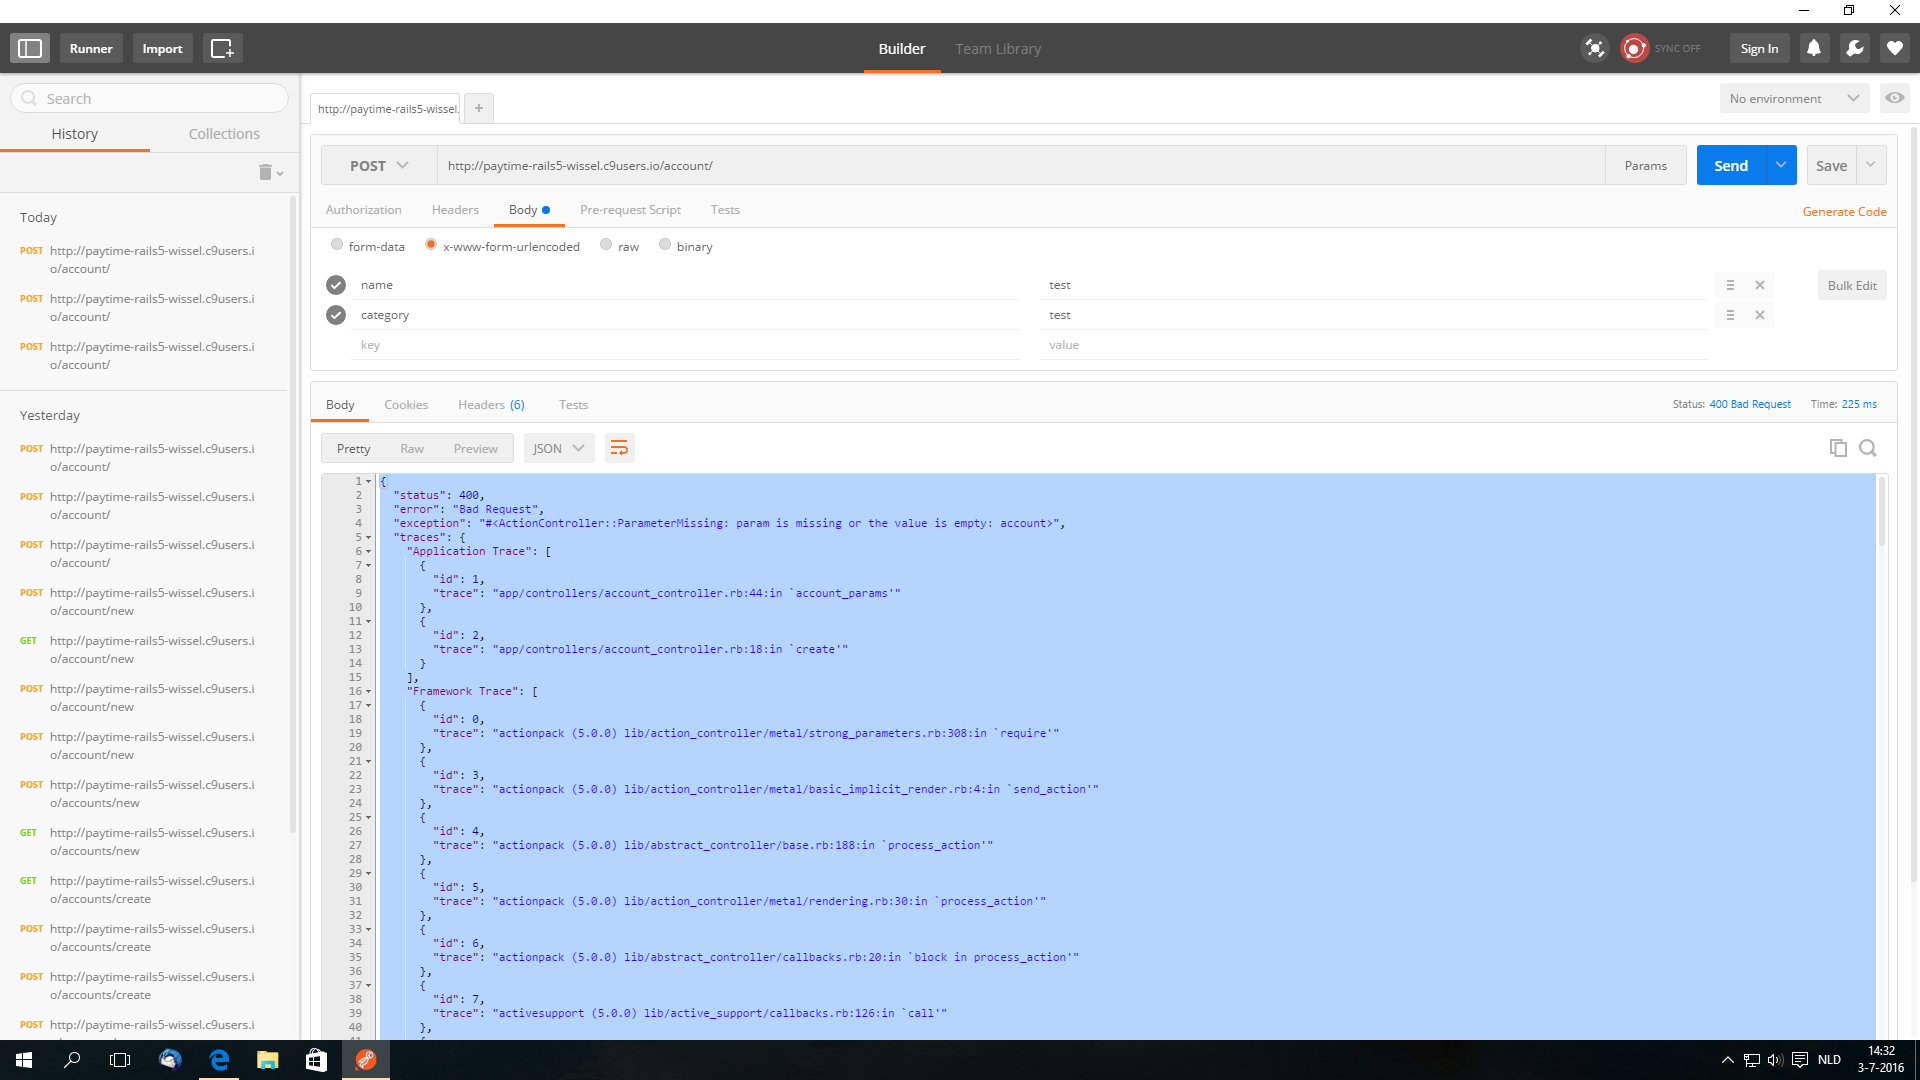Switch response view to Preview
1920x1080 pixels.
coord(475,448)
